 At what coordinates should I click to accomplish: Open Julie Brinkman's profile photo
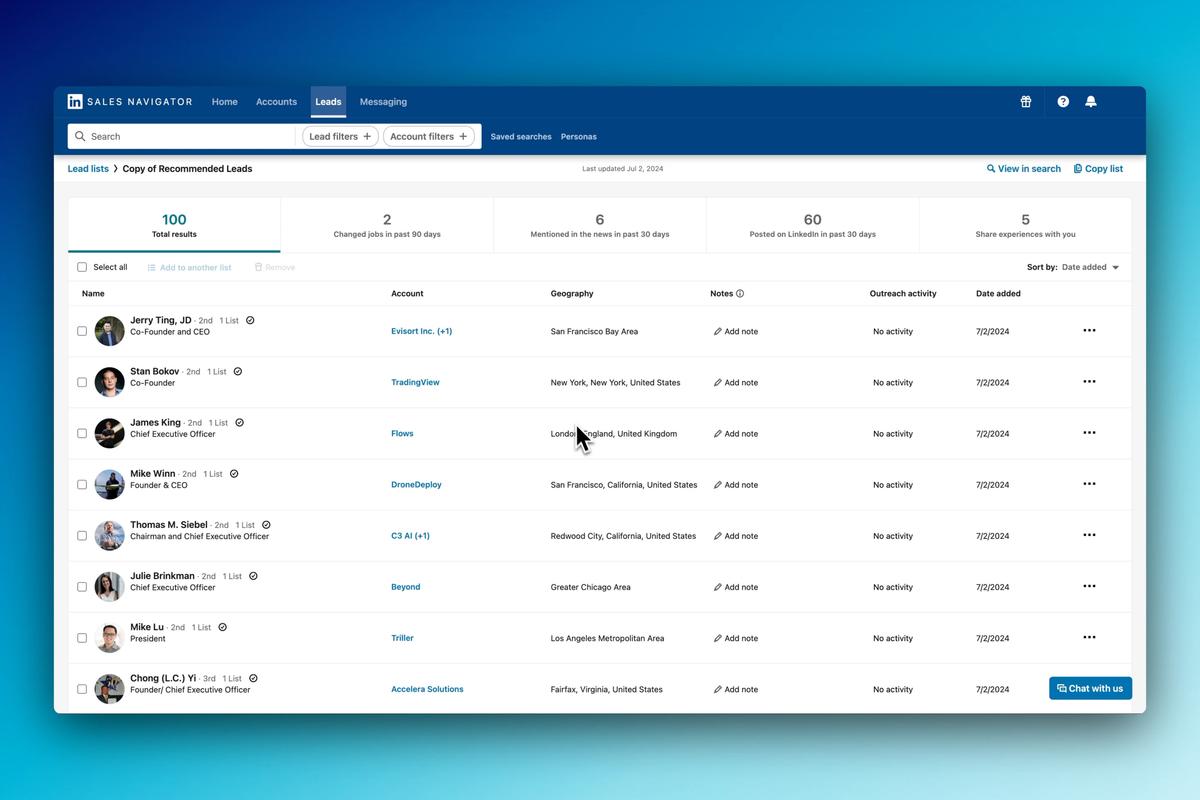point(109,587)
